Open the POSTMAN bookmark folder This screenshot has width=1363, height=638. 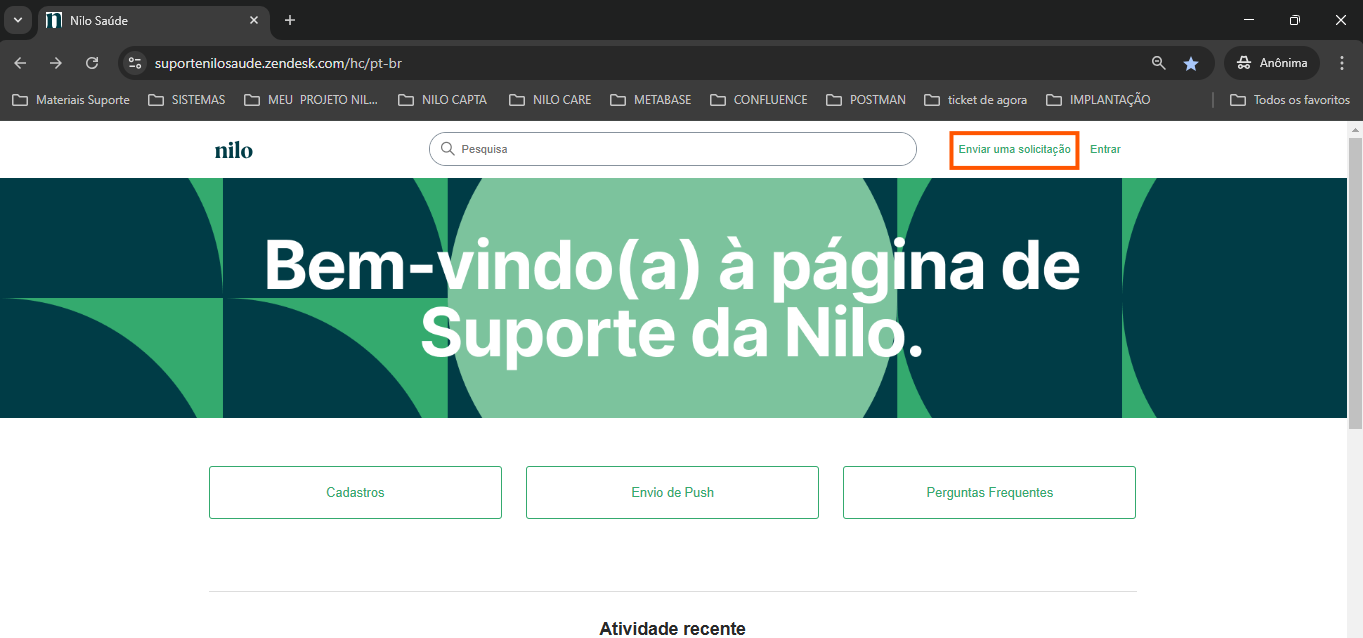tap(866, 100)
